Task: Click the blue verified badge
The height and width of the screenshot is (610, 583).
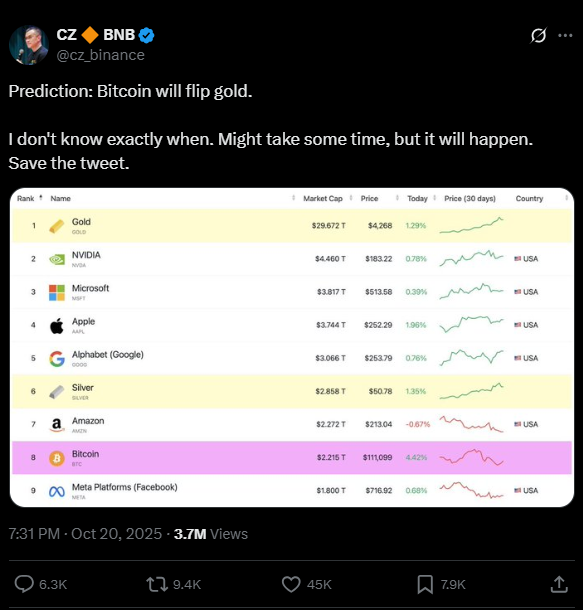Action: pos(147,35)
